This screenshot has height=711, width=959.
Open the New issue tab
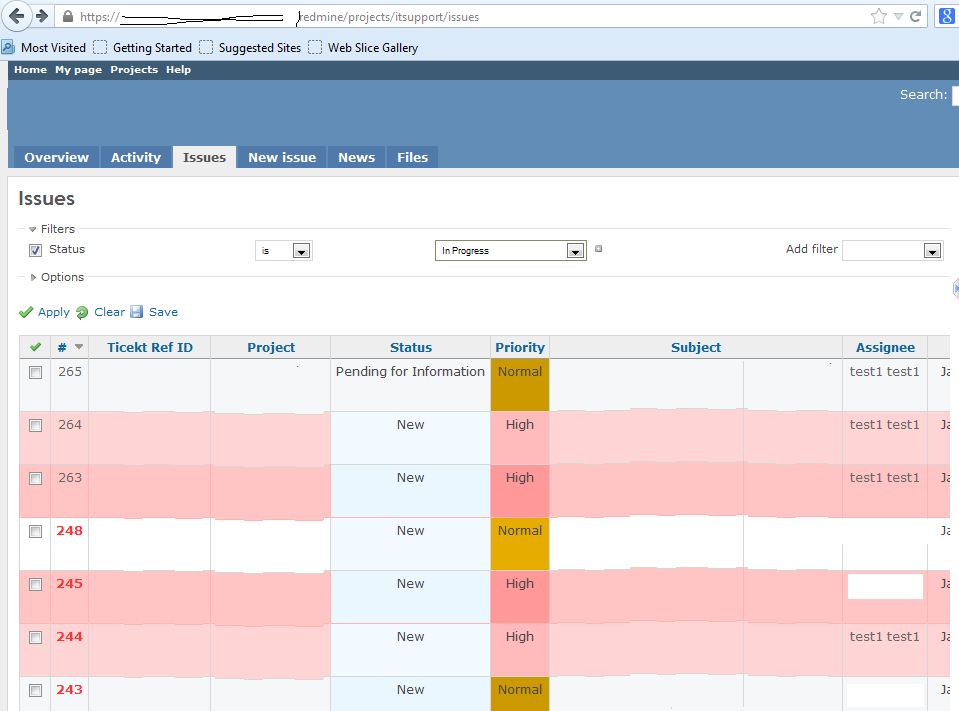click(x=282, y=157)
